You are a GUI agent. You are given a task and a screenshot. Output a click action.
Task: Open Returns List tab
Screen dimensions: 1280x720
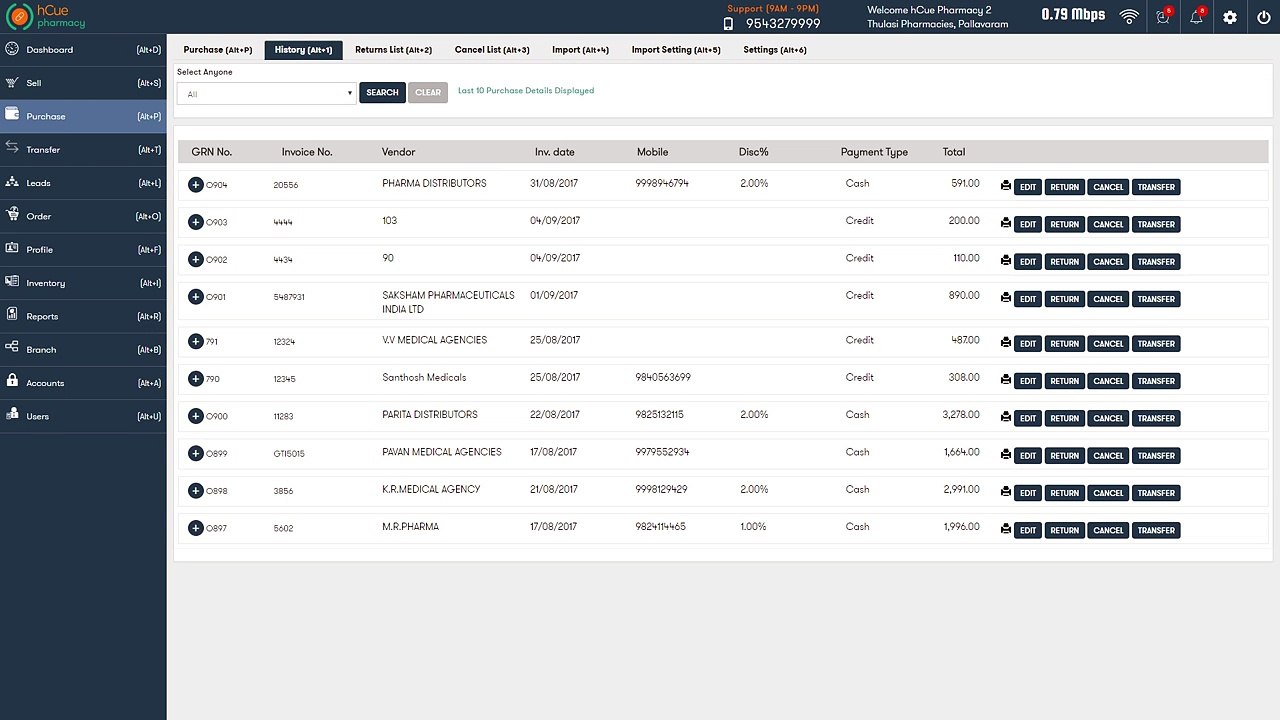point(393,50)
